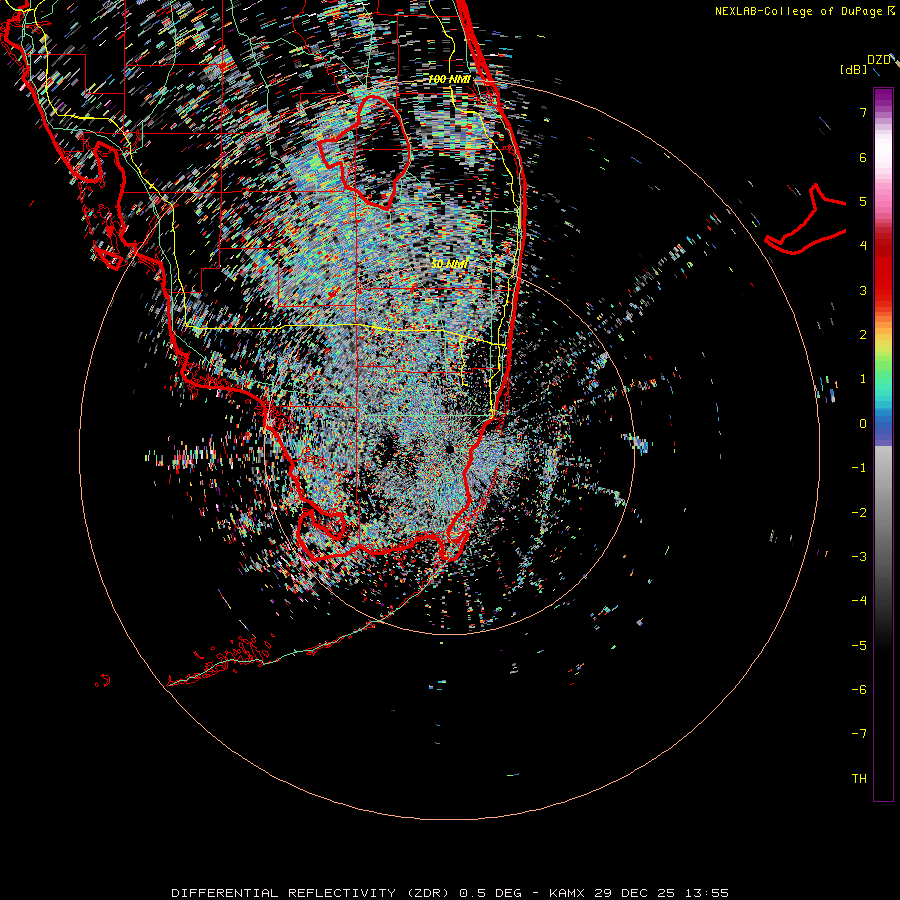
Task: Click the Grand Bahama island outline
Action: (806, 221)
